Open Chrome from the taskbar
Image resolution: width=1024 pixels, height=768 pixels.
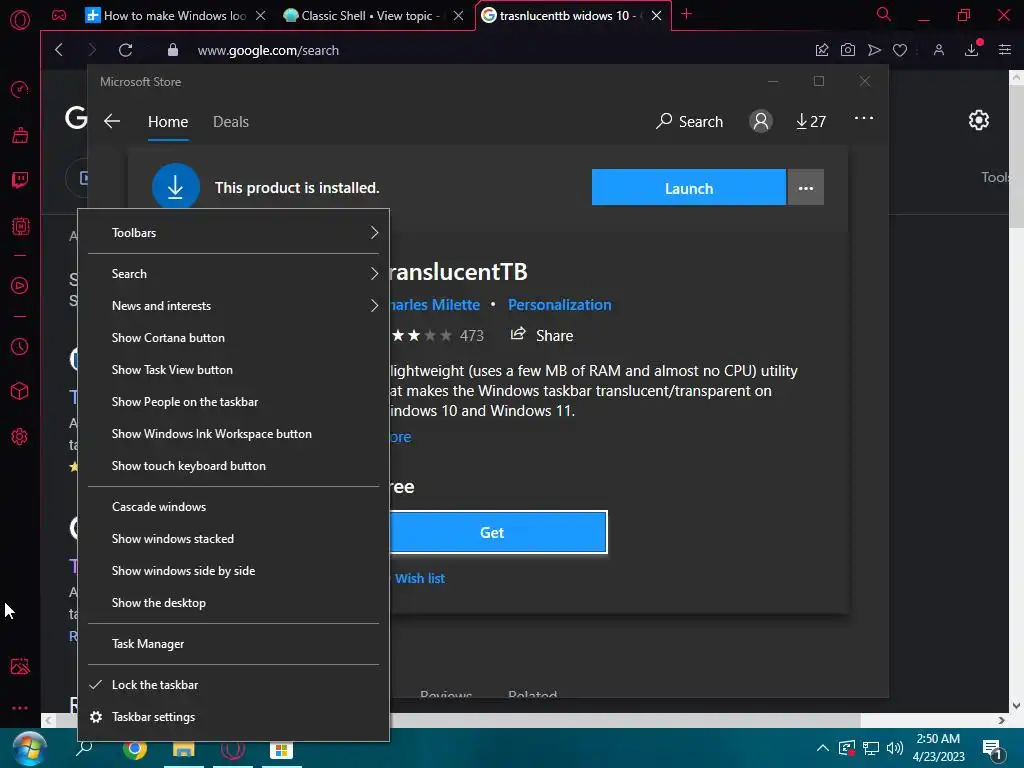135,750
